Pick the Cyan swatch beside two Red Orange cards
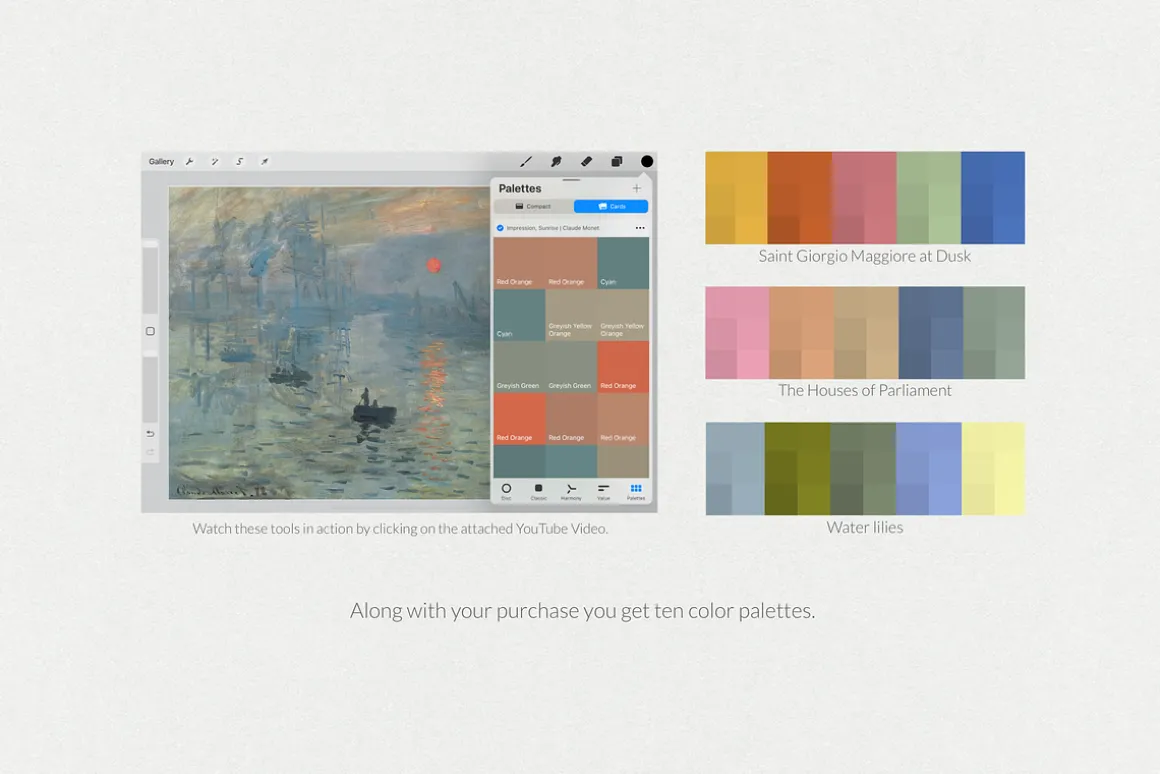1160x774 pixels. (623, 263)
